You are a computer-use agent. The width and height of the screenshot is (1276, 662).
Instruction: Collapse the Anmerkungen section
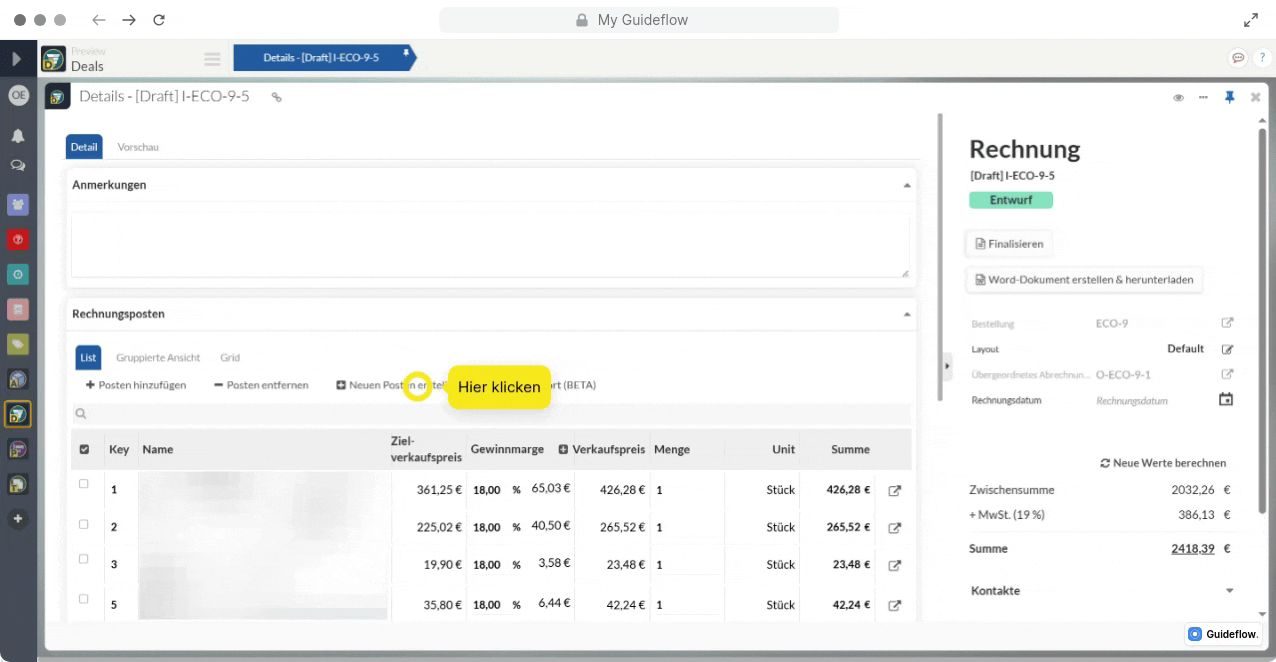tap(907, 185)
